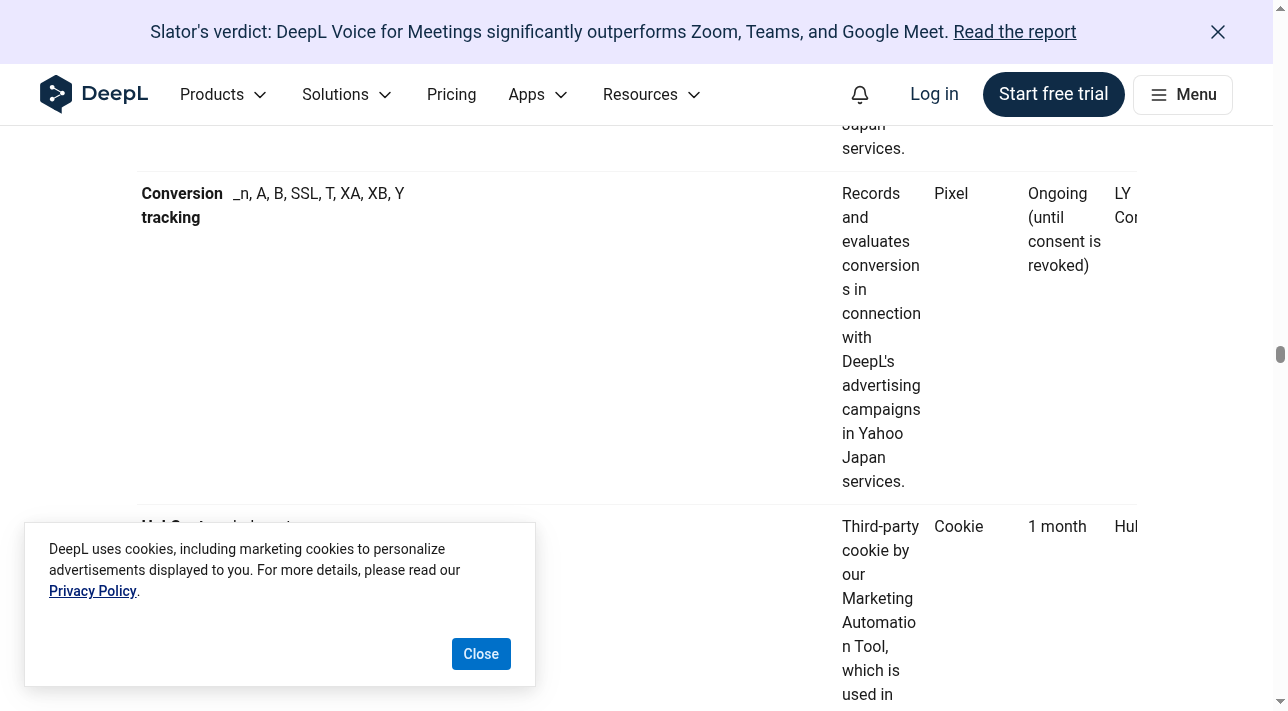
Task: Expand the Resources dropdown
Action: tap(652, 94)
